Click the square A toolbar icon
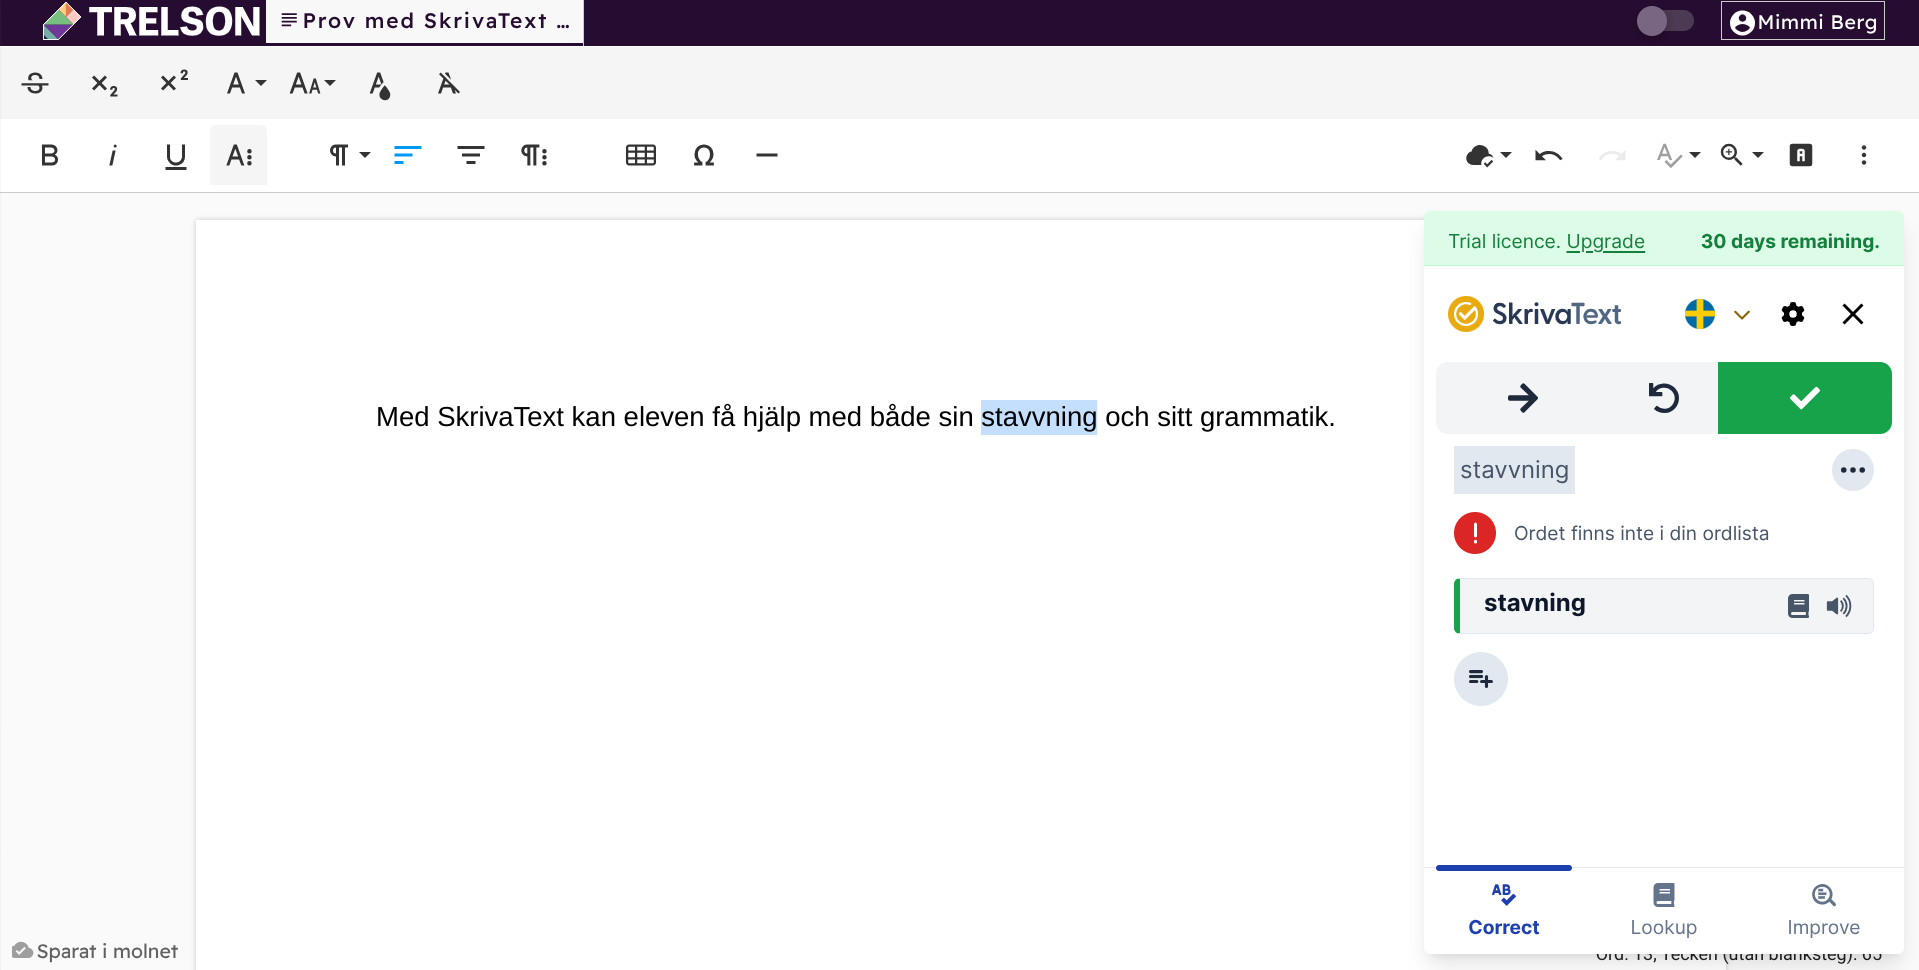This screenshot has width=1919, height=970. point(1801,155)
